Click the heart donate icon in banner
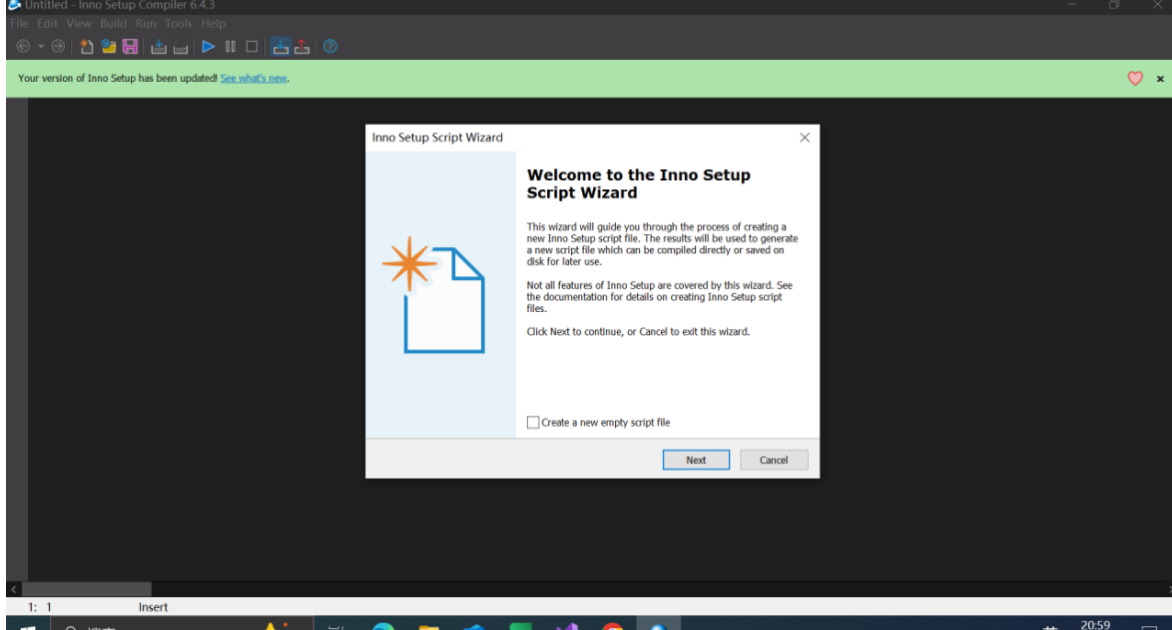Image resolution: width=1172 pixels, height=630 pixels. coord(1135,78)
